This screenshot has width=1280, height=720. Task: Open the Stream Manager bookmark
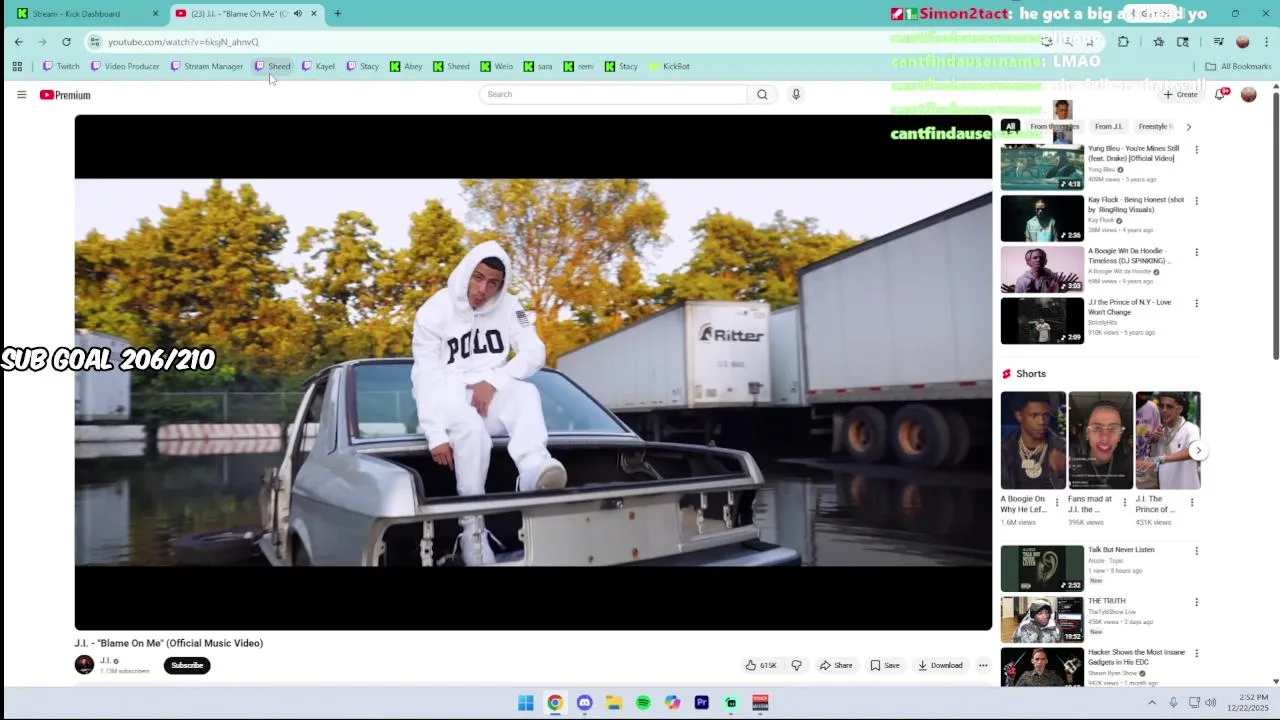tap(207, 66)
